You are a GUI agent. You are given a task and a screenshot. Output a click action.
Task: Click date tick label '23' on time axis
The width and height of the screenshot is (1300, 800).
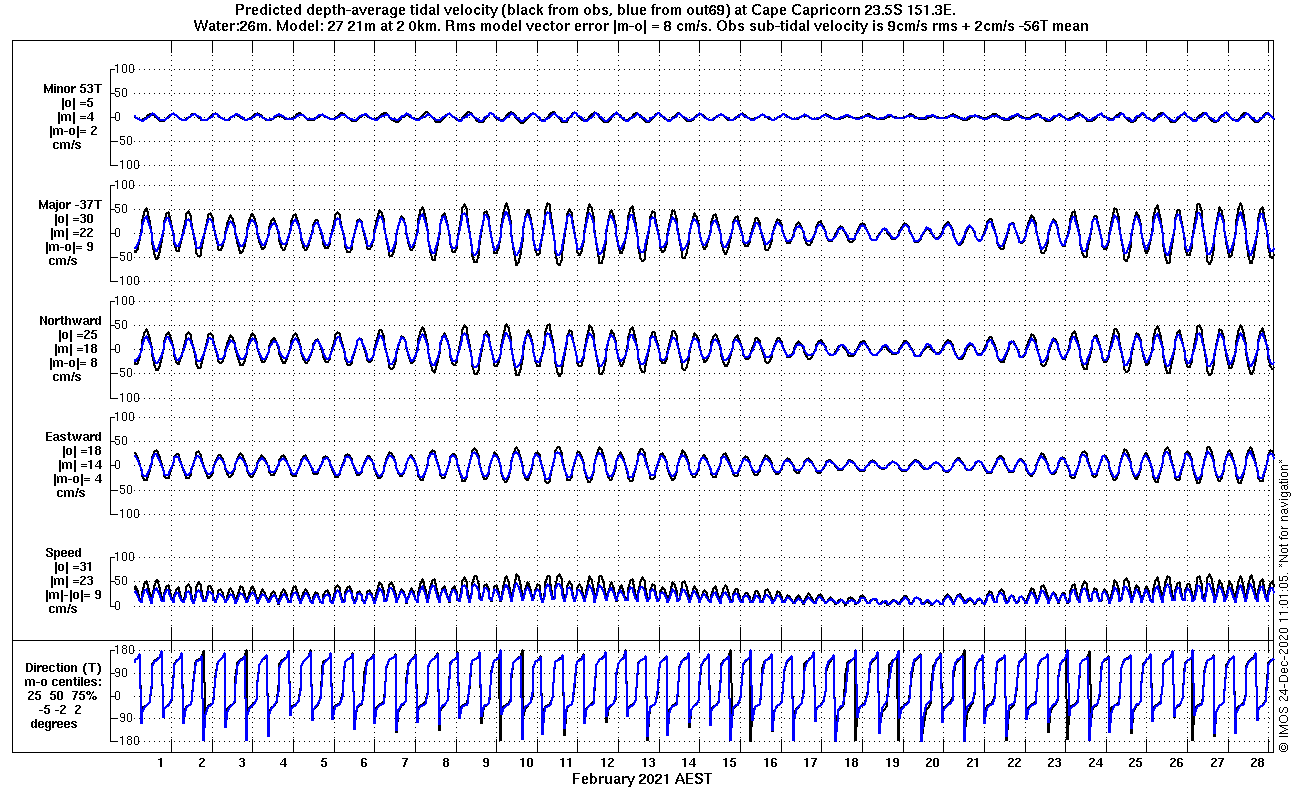tap(1054, 763)
